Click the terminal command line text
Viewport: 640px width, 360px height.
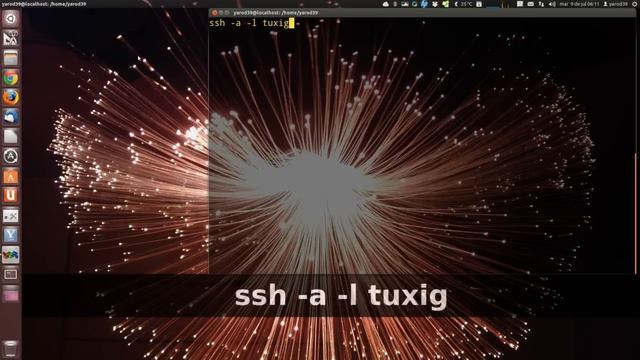[249, 23]
